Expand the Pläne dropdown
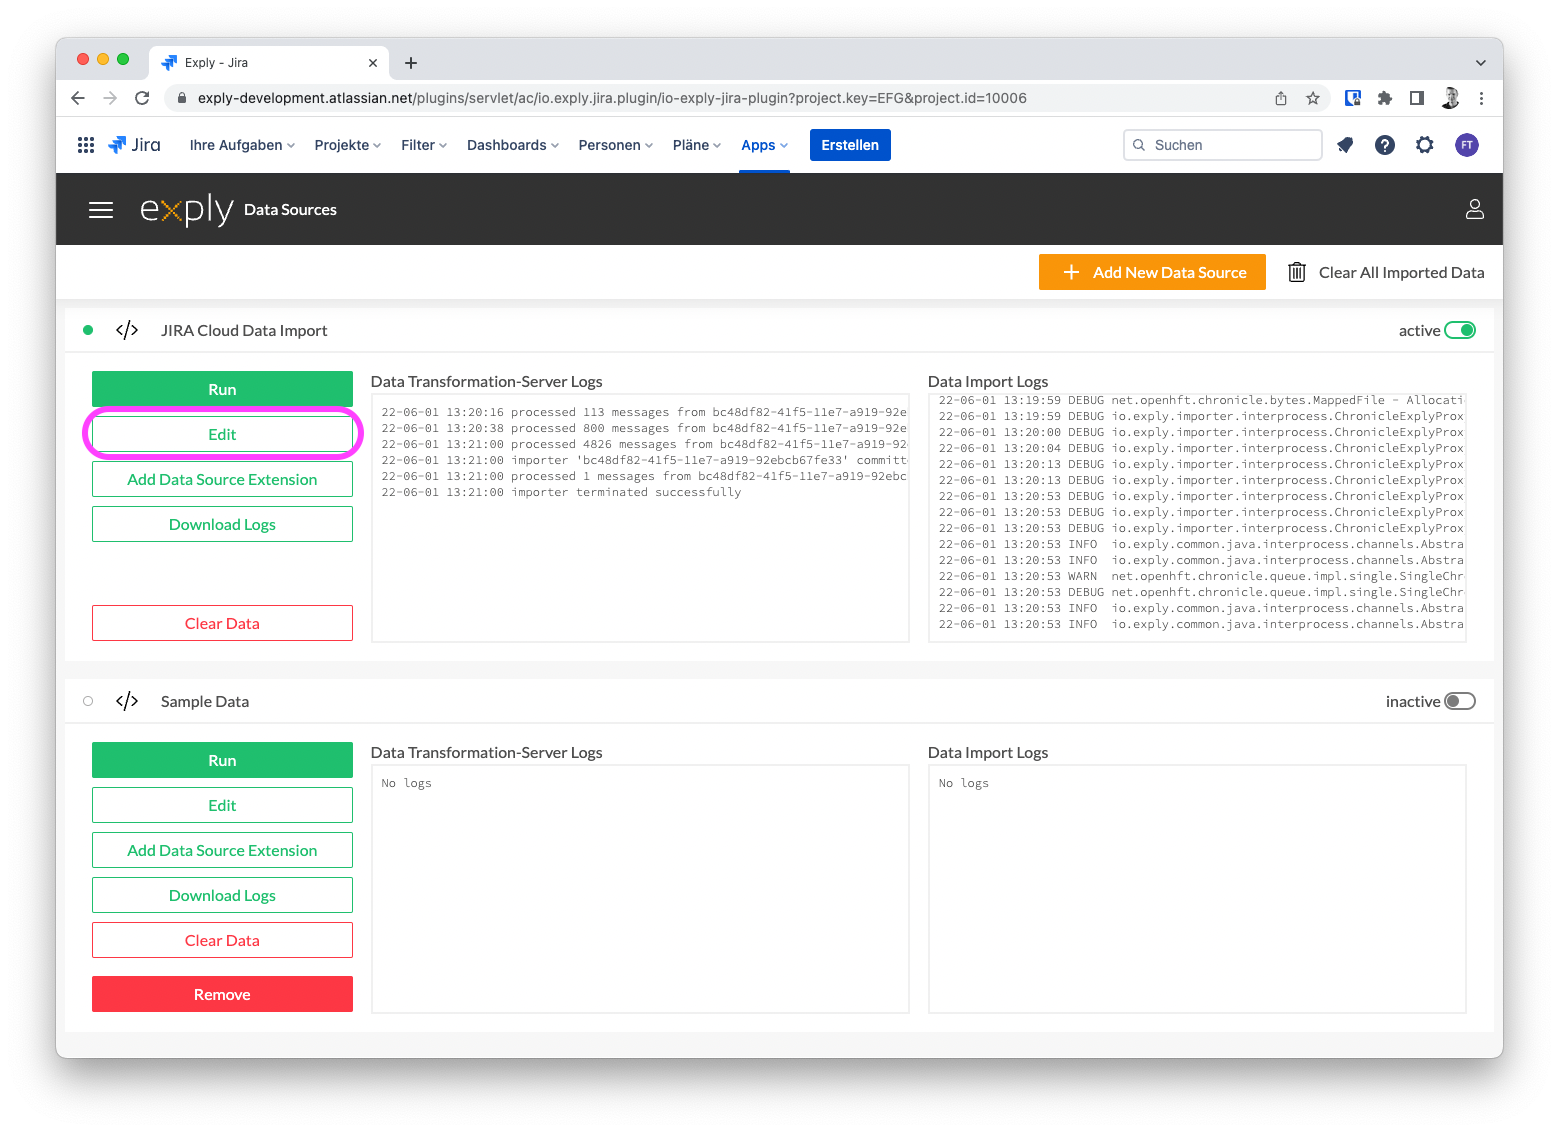Screen dimensions: 1559x1132 click(697, 145)
